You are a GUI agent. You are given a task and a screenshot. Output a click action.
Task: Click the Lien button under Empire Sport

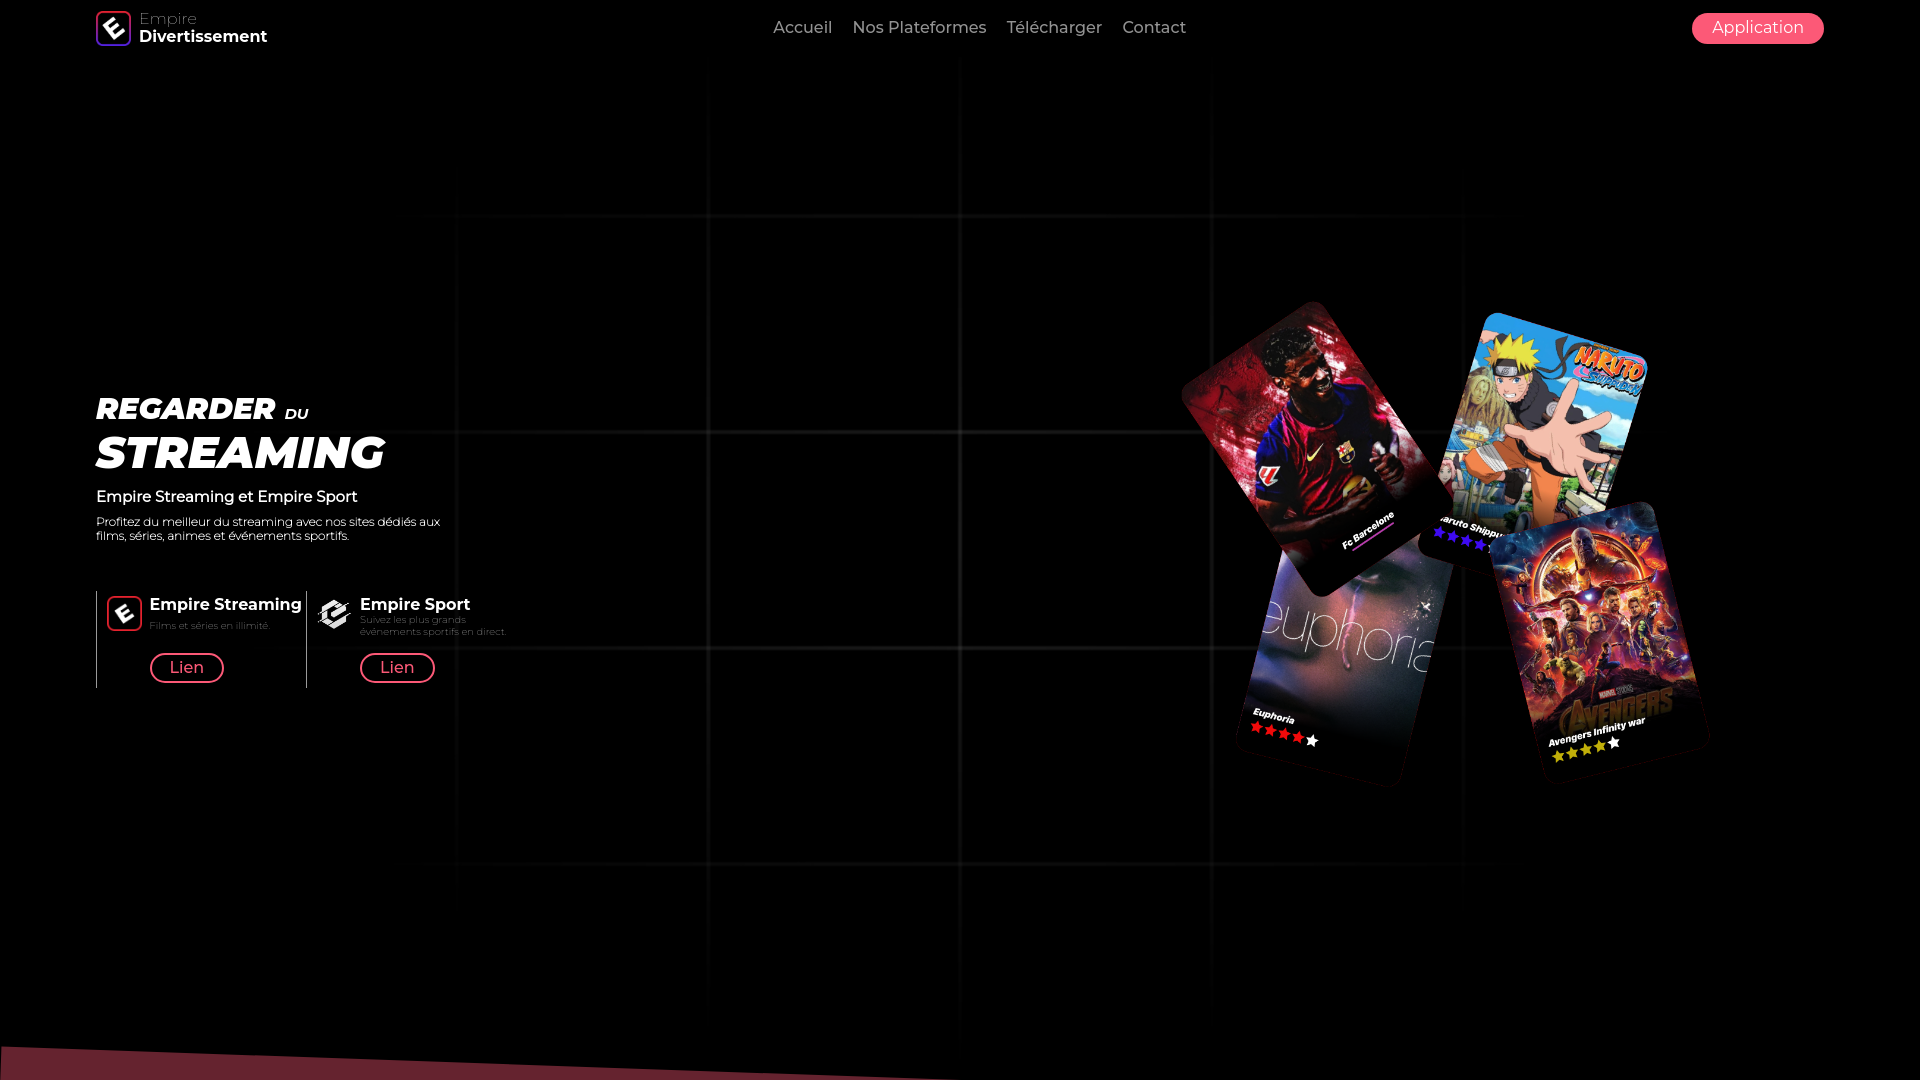[397, 668]
